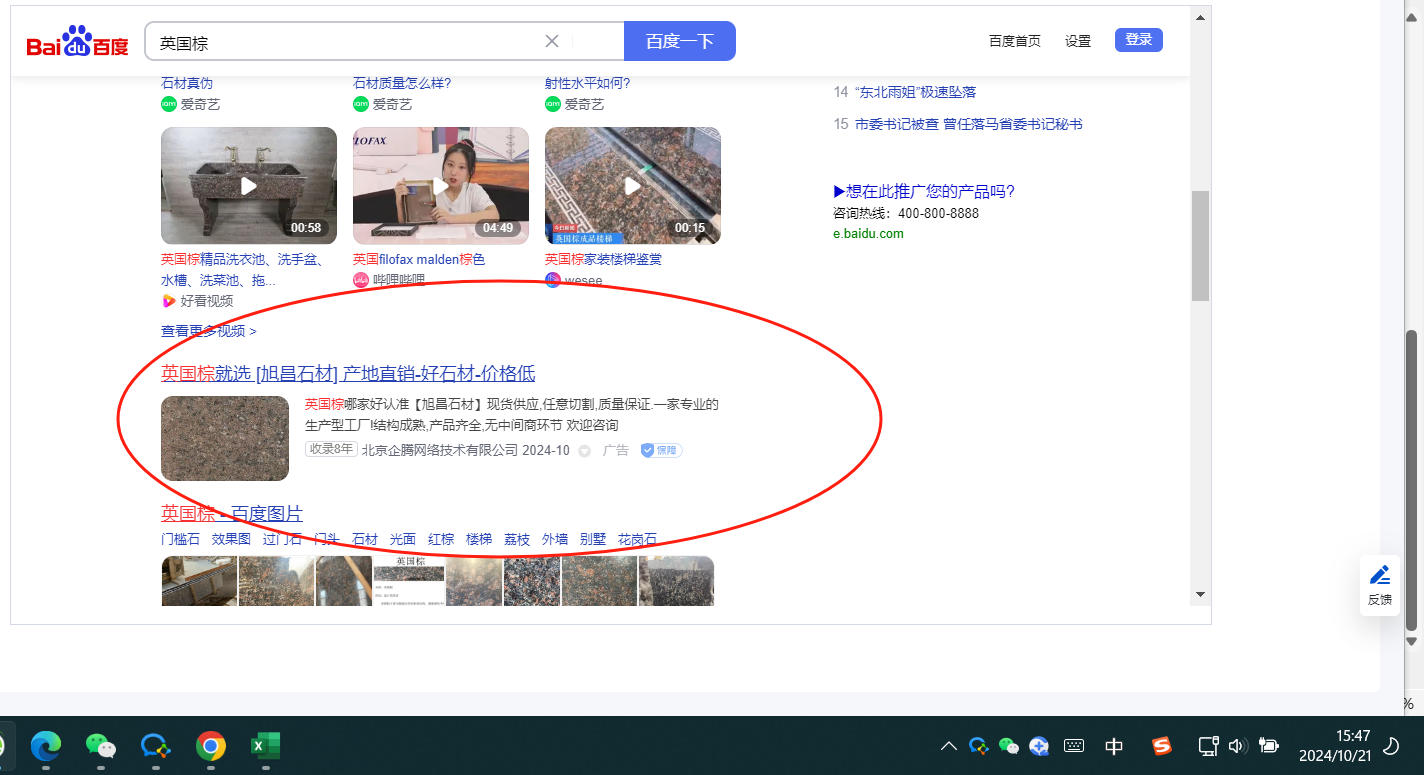Click the Baidu logo

click(78, 43)
